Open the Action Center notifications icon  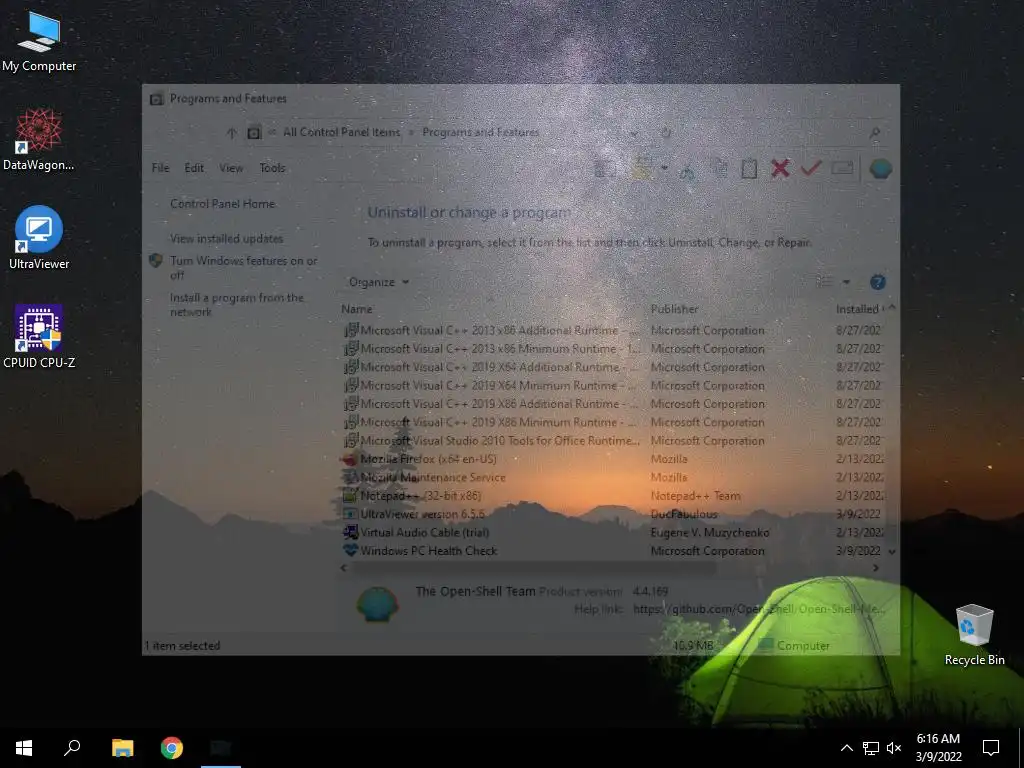click(991, 748)
